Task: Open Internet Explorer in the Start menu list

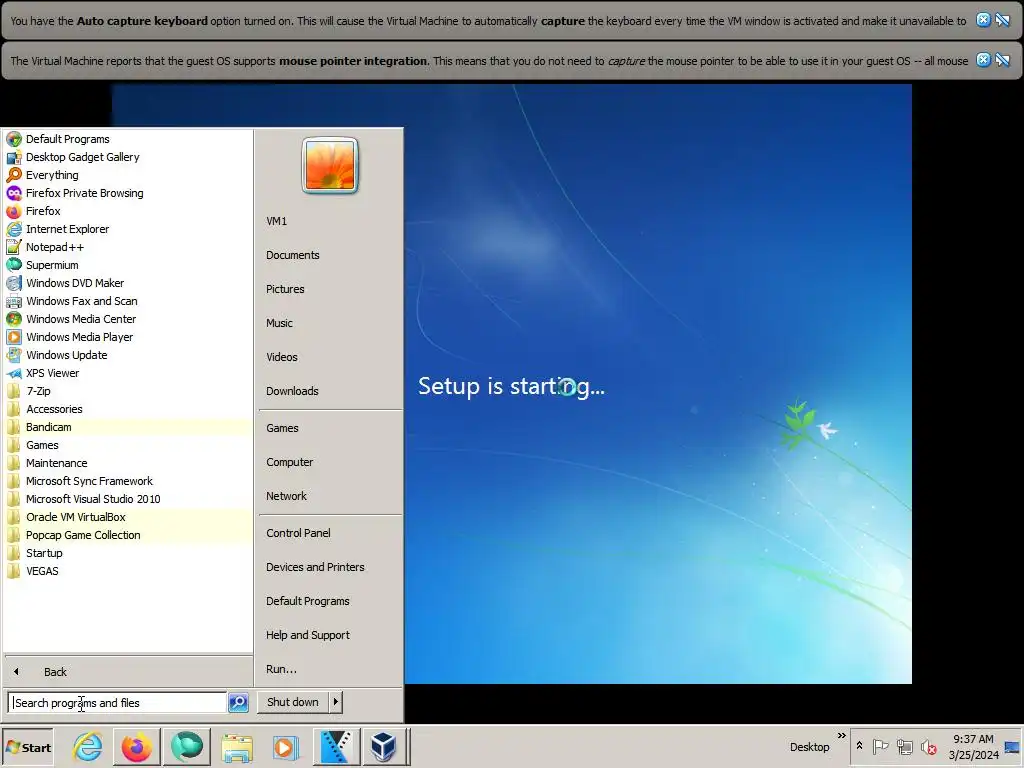Action: (127, 229)
